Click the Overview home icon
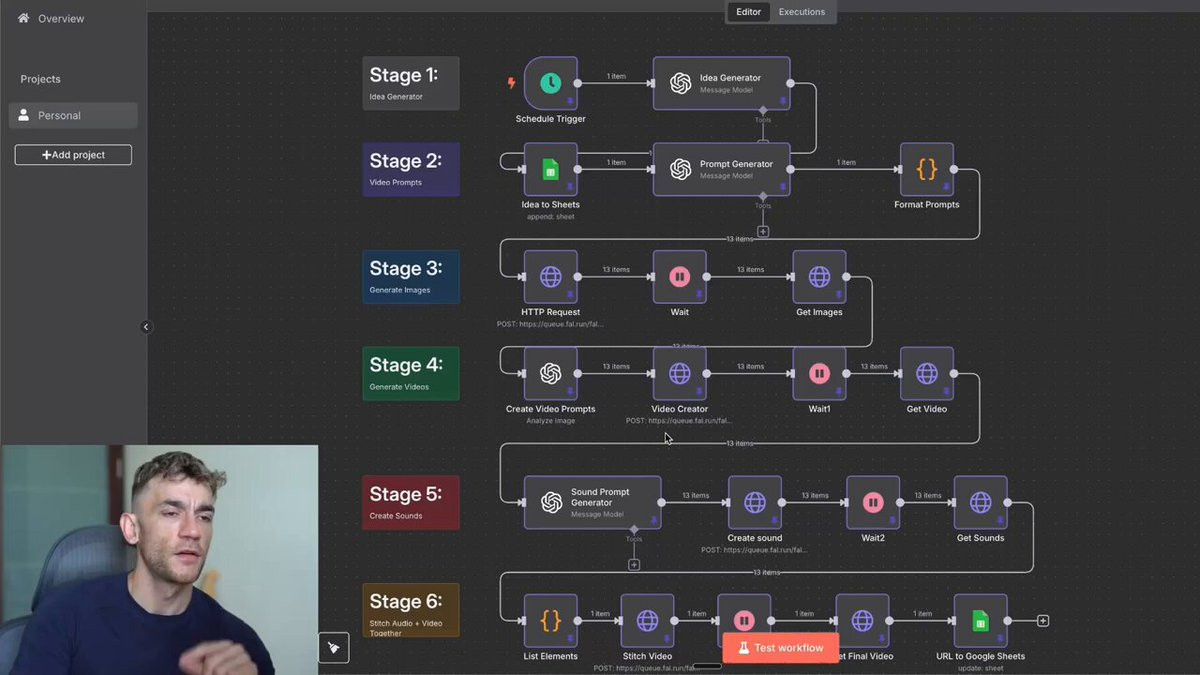Viewport: 1200px width, 675px height. point(23,18)
